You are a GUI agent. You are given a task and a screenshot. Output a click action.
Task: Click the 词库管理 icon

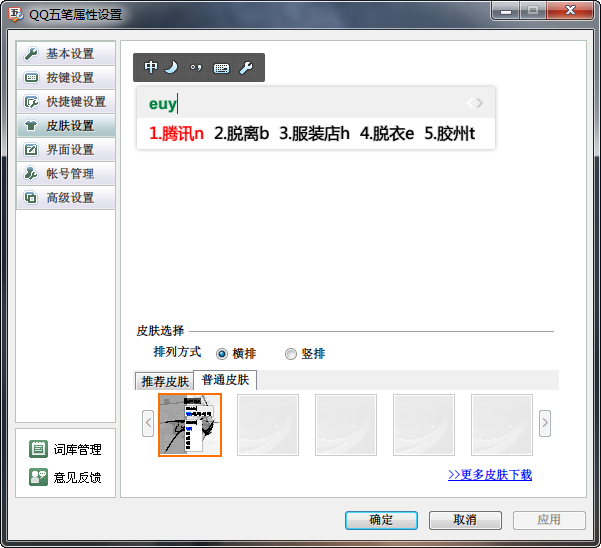tap(38, 449)
